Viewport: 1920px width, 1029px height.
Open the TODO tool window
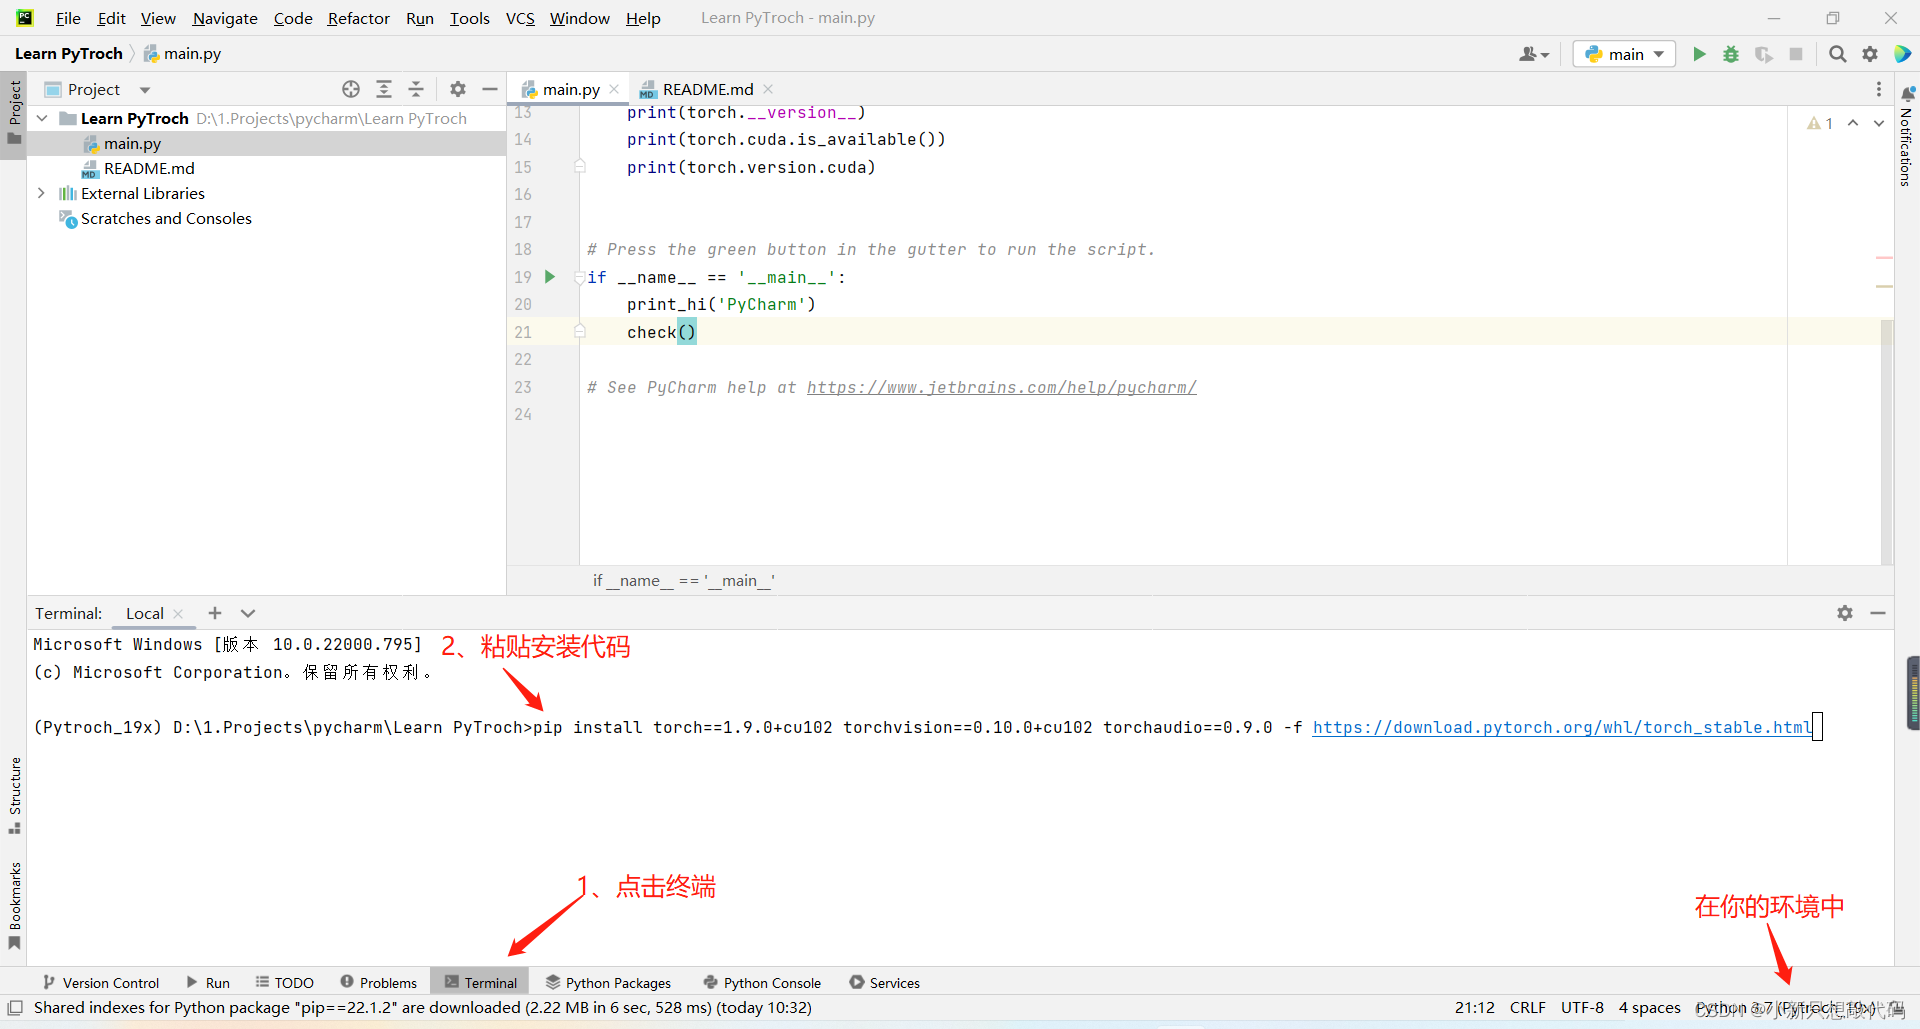pos(285,983)
